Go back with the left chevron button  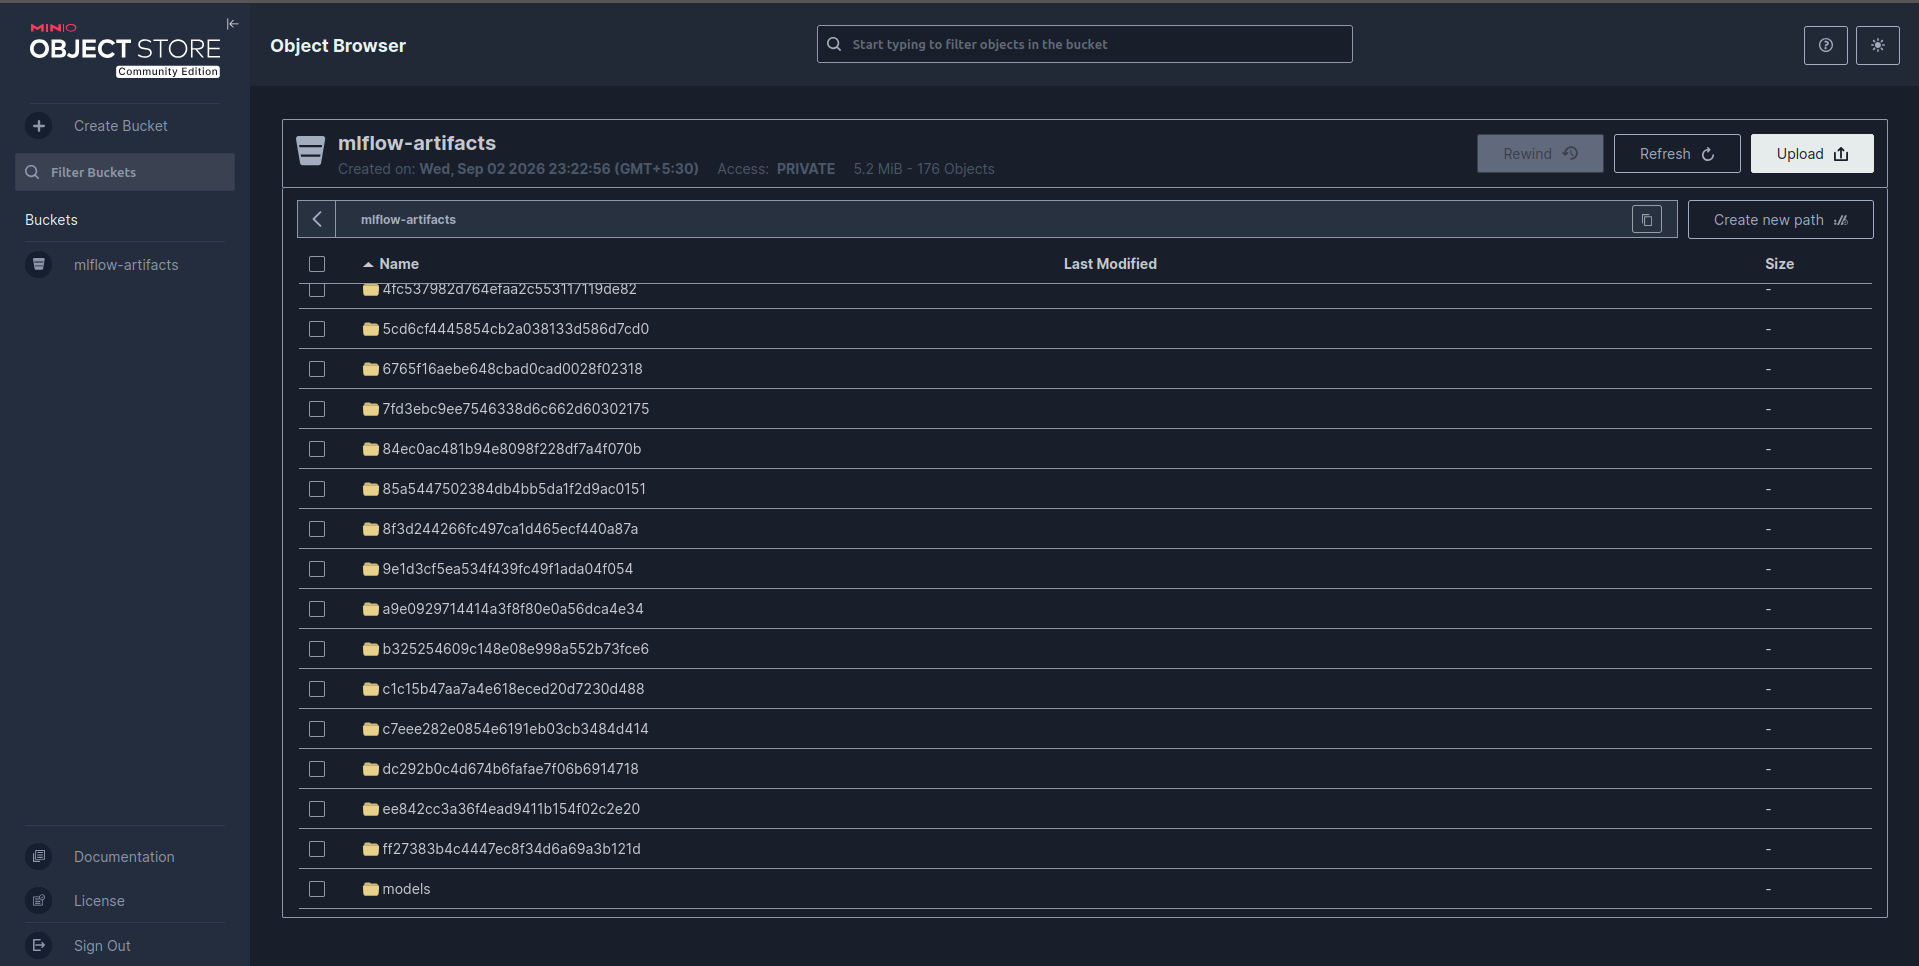pos(317,220)
